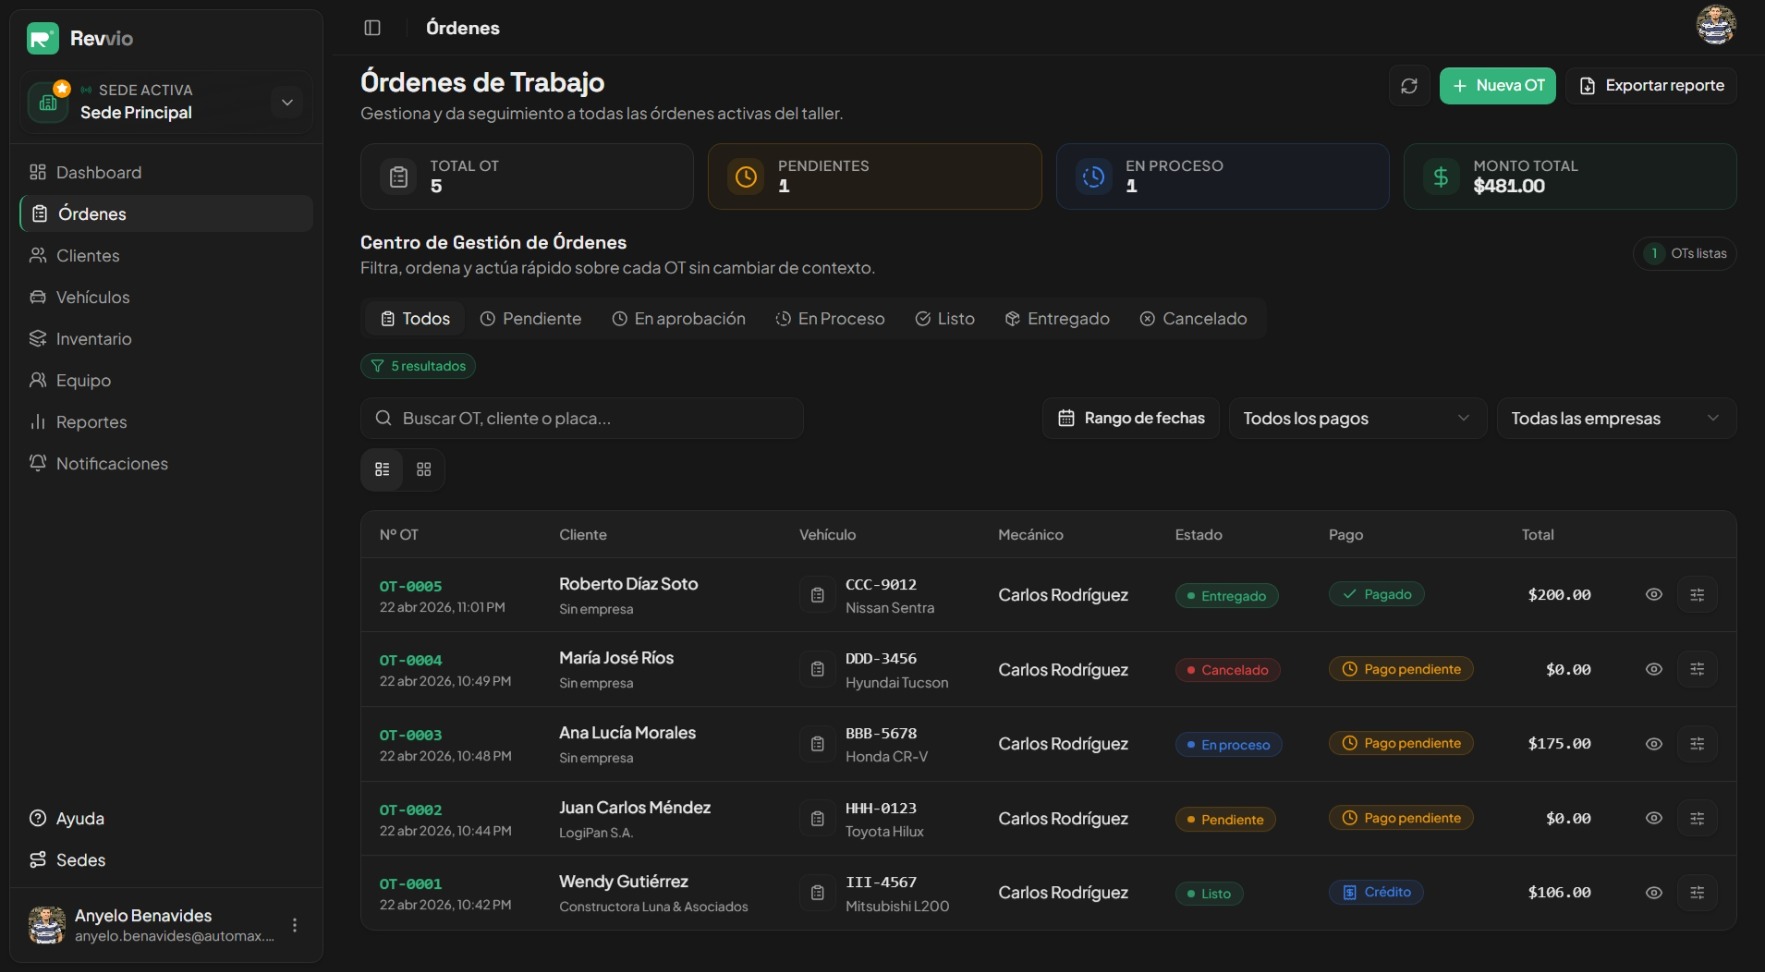1765x972 pixels.
Task: Click the Pagado payment badge
Action: [1376, 594]
